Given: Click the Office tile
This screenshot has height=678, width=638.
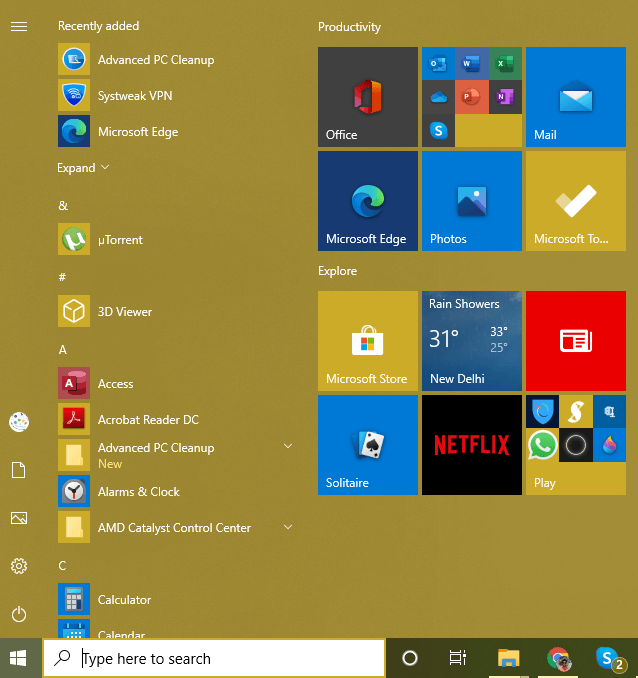Looking at the screenshot, I should [368, 97].
